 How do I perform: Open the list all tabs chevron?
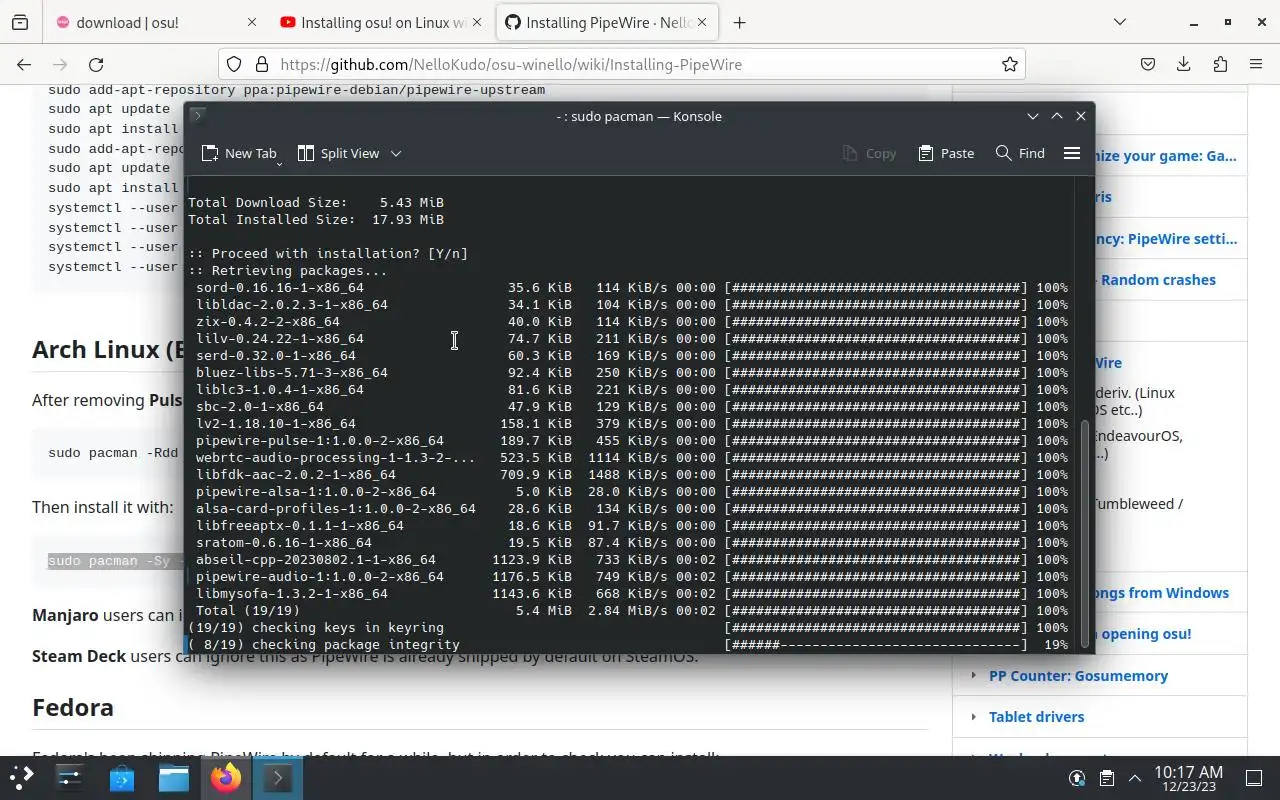coord(1120,22)
